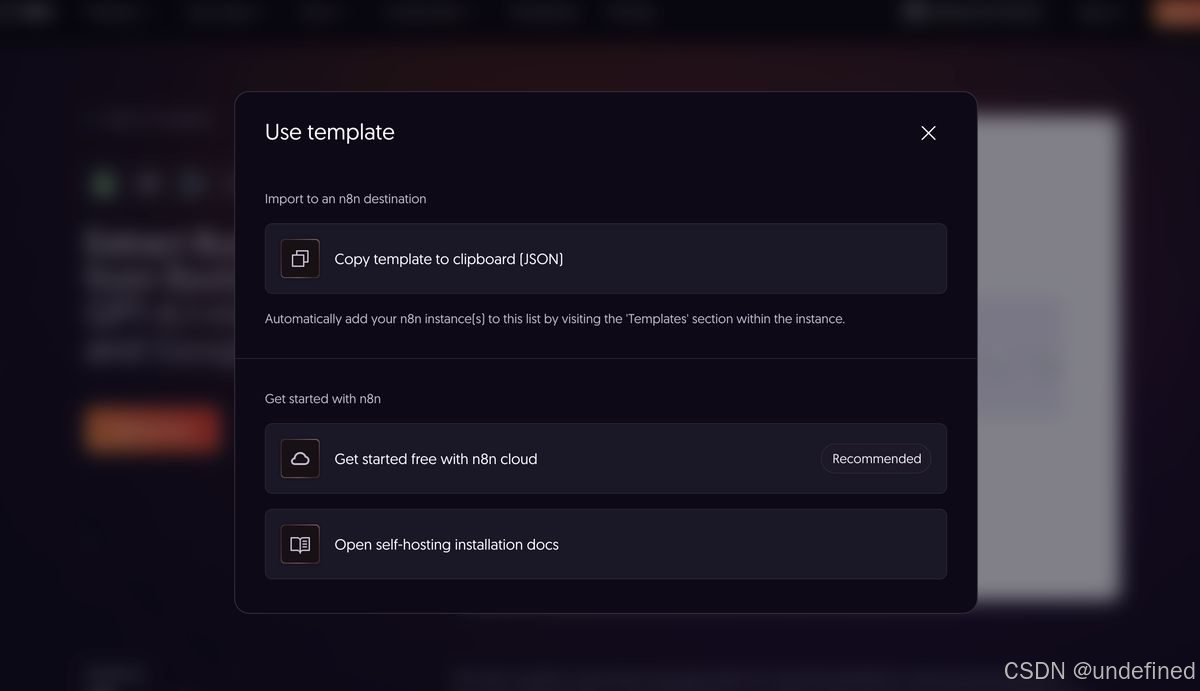Image resolution: width=1200 pixels, height=691 pixels.
Task: Click the Recommended badge on the cloud option
Action: 875,458
